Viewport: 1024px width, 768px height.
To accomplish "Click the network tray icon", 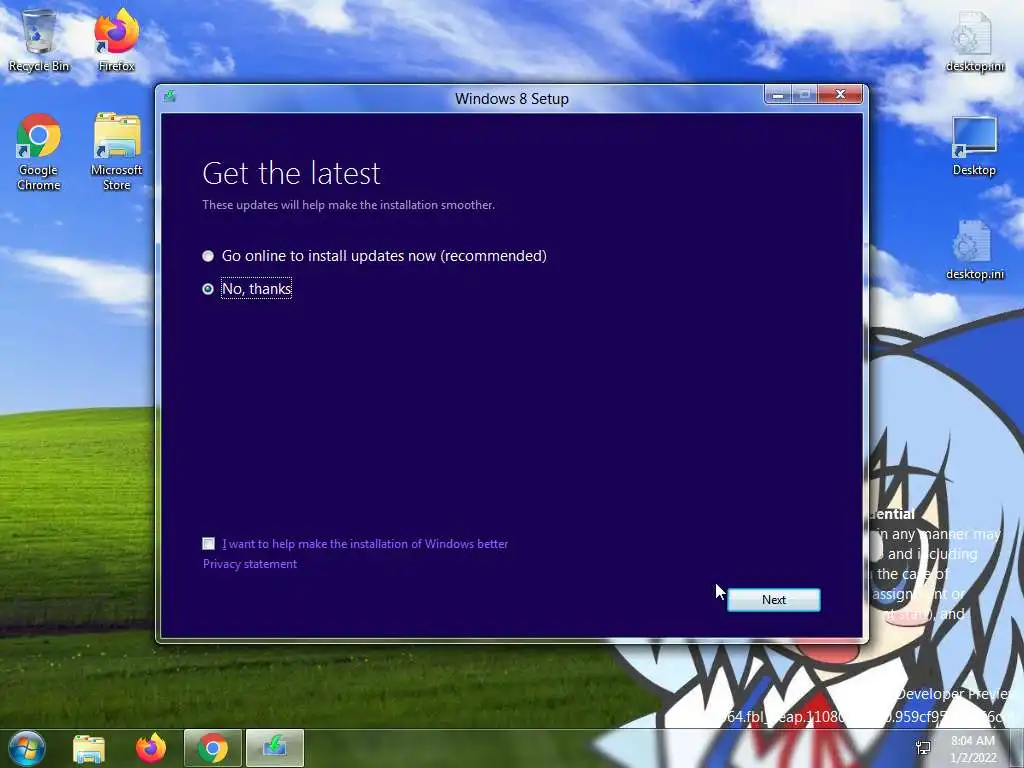I will [x=923, y=748].
